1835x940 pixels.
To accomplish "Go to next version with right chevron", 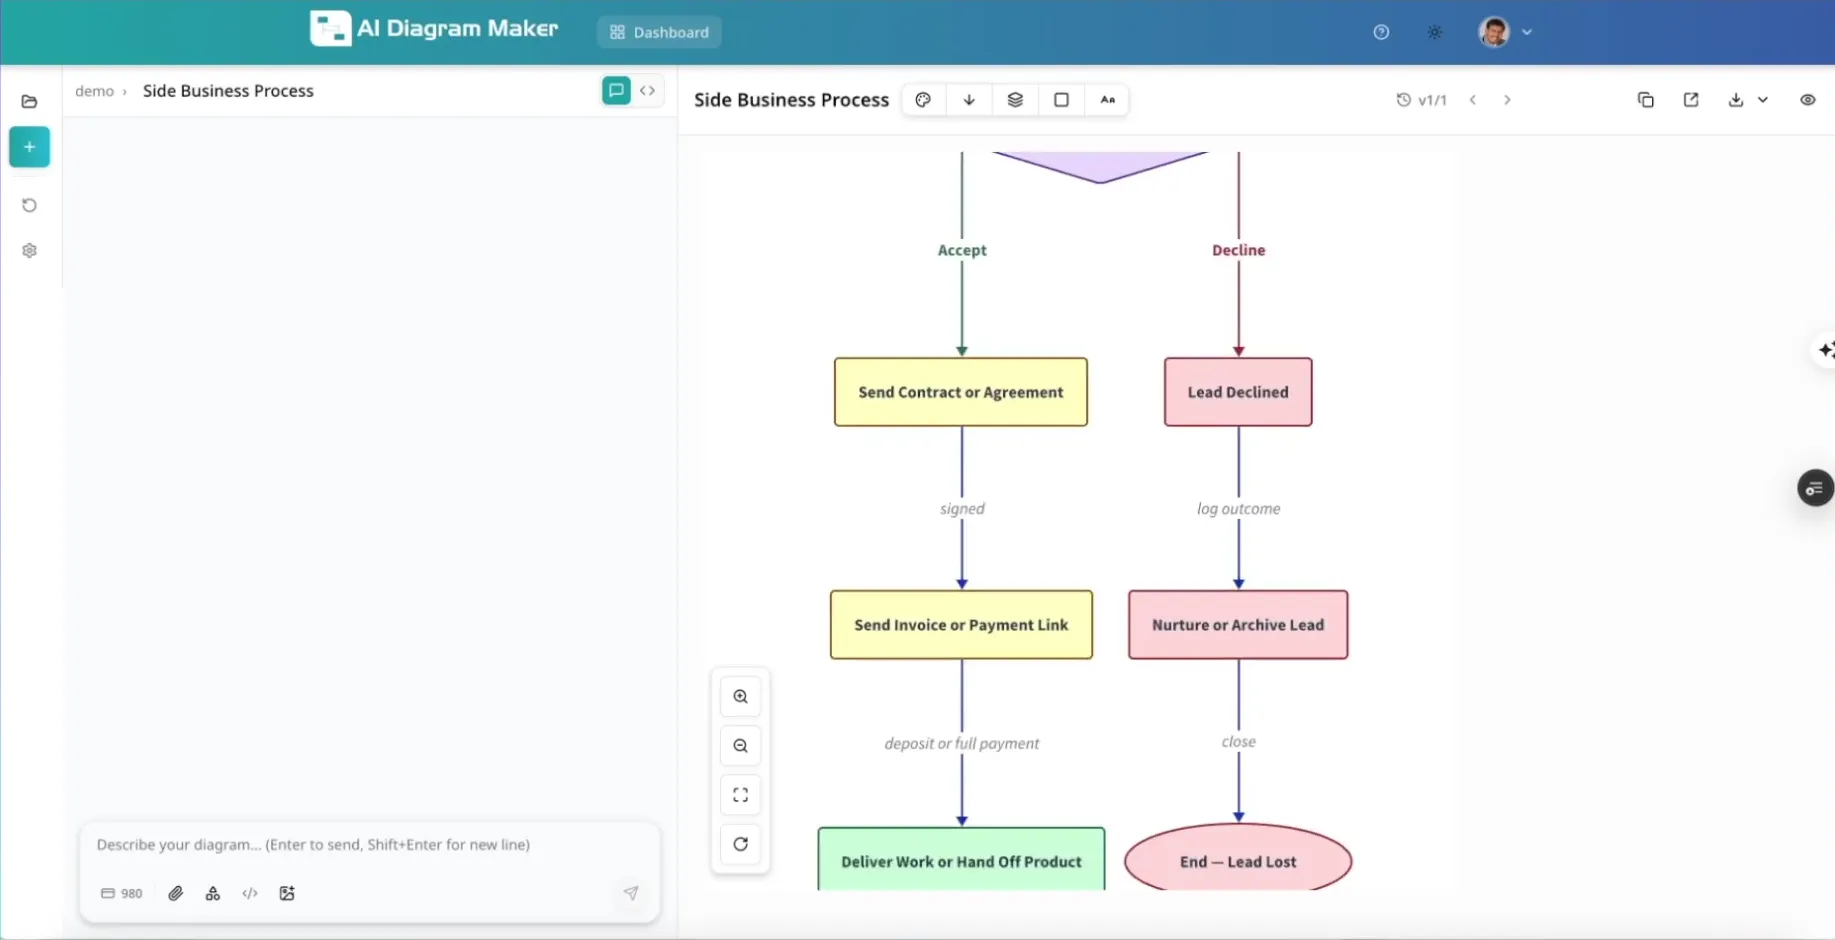I will (1507, 99).
